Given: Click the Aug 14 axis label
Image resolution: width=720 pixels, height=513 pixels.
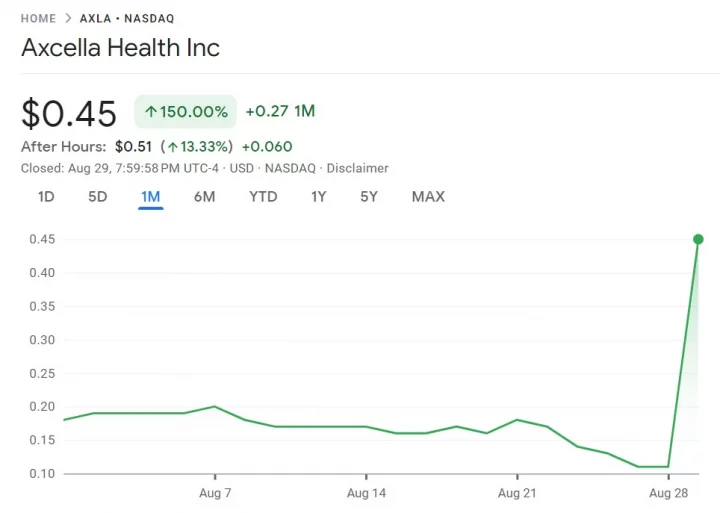Looking at the screenshot, I should (366, 493).
